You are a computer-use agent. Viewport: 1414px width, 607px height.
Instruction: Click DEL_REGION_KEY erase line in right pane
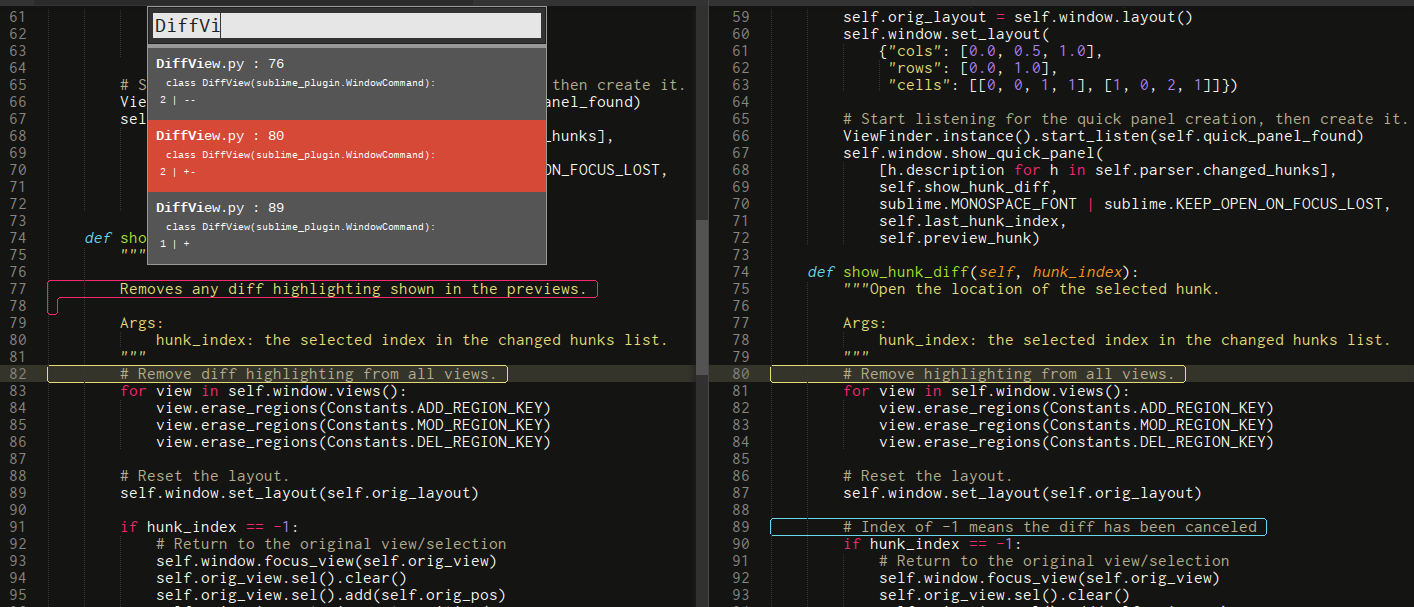[x=1077, y=442]
